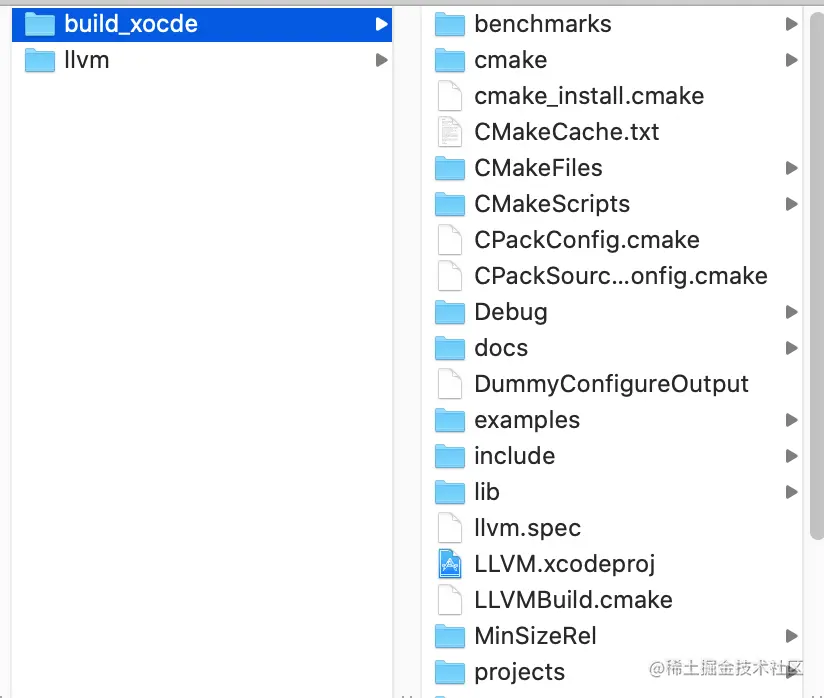Click the benchmarks folder icon
Viewport: 824px width, 698px height.
click(x=450, y=24)
